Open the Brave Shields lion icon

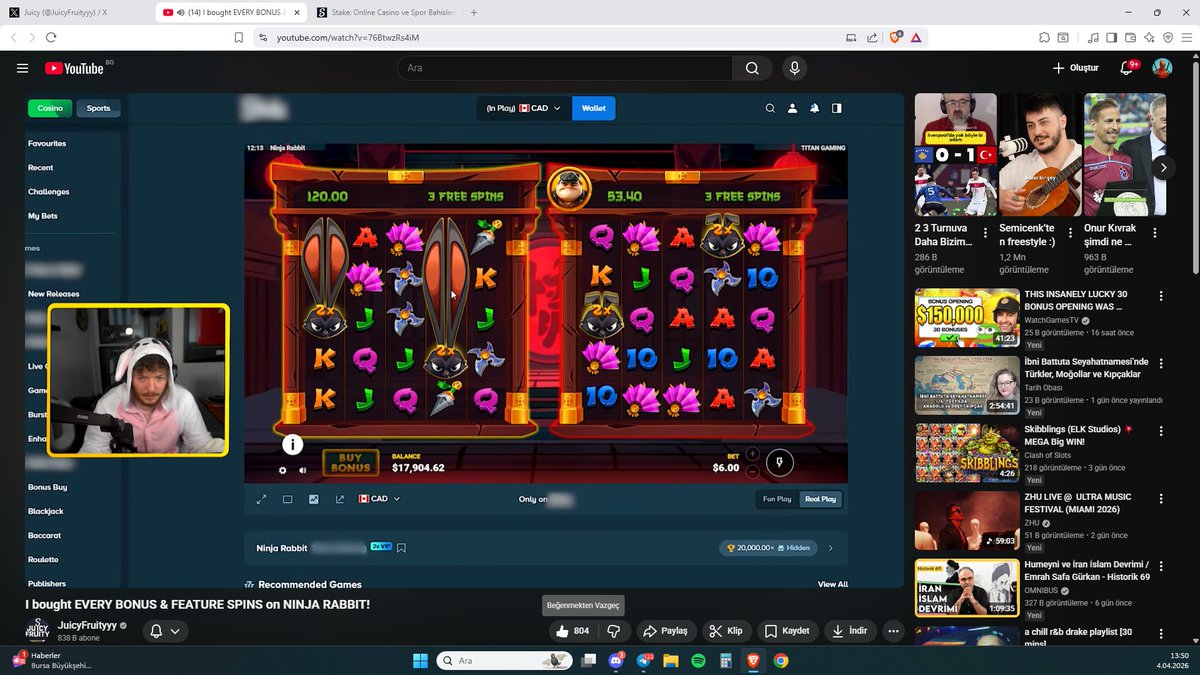click(895, 37)
